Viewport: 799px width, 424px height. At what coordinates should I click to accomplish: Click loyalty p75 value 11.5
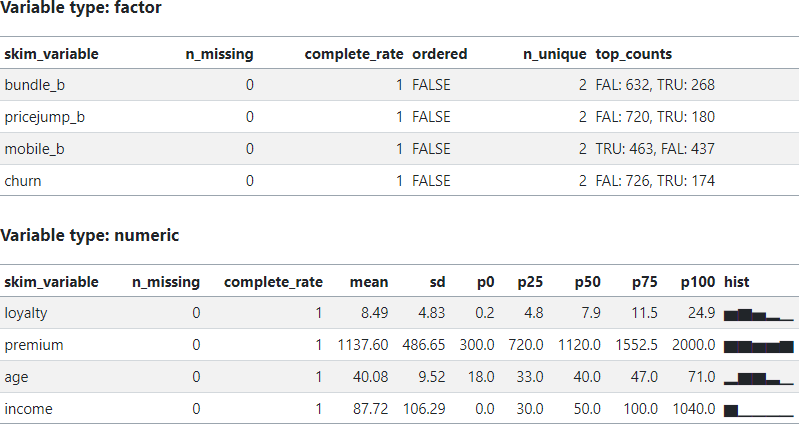[644, 313]
